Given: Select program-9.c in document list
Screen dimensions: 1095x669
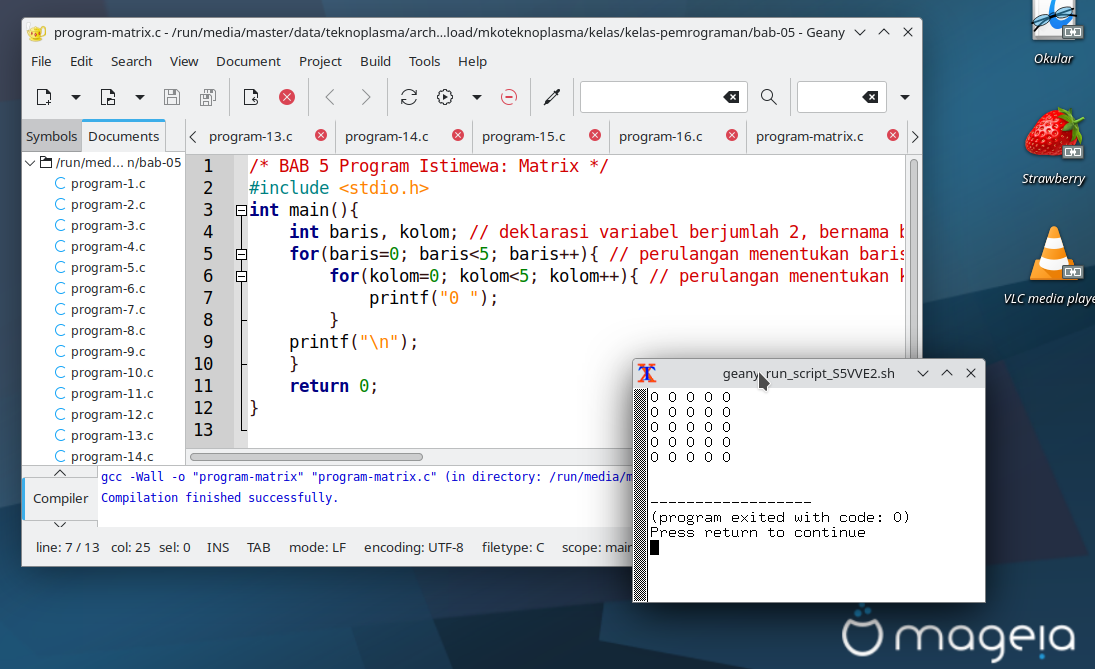Looking at the screenshot, I should pos(108,351).
